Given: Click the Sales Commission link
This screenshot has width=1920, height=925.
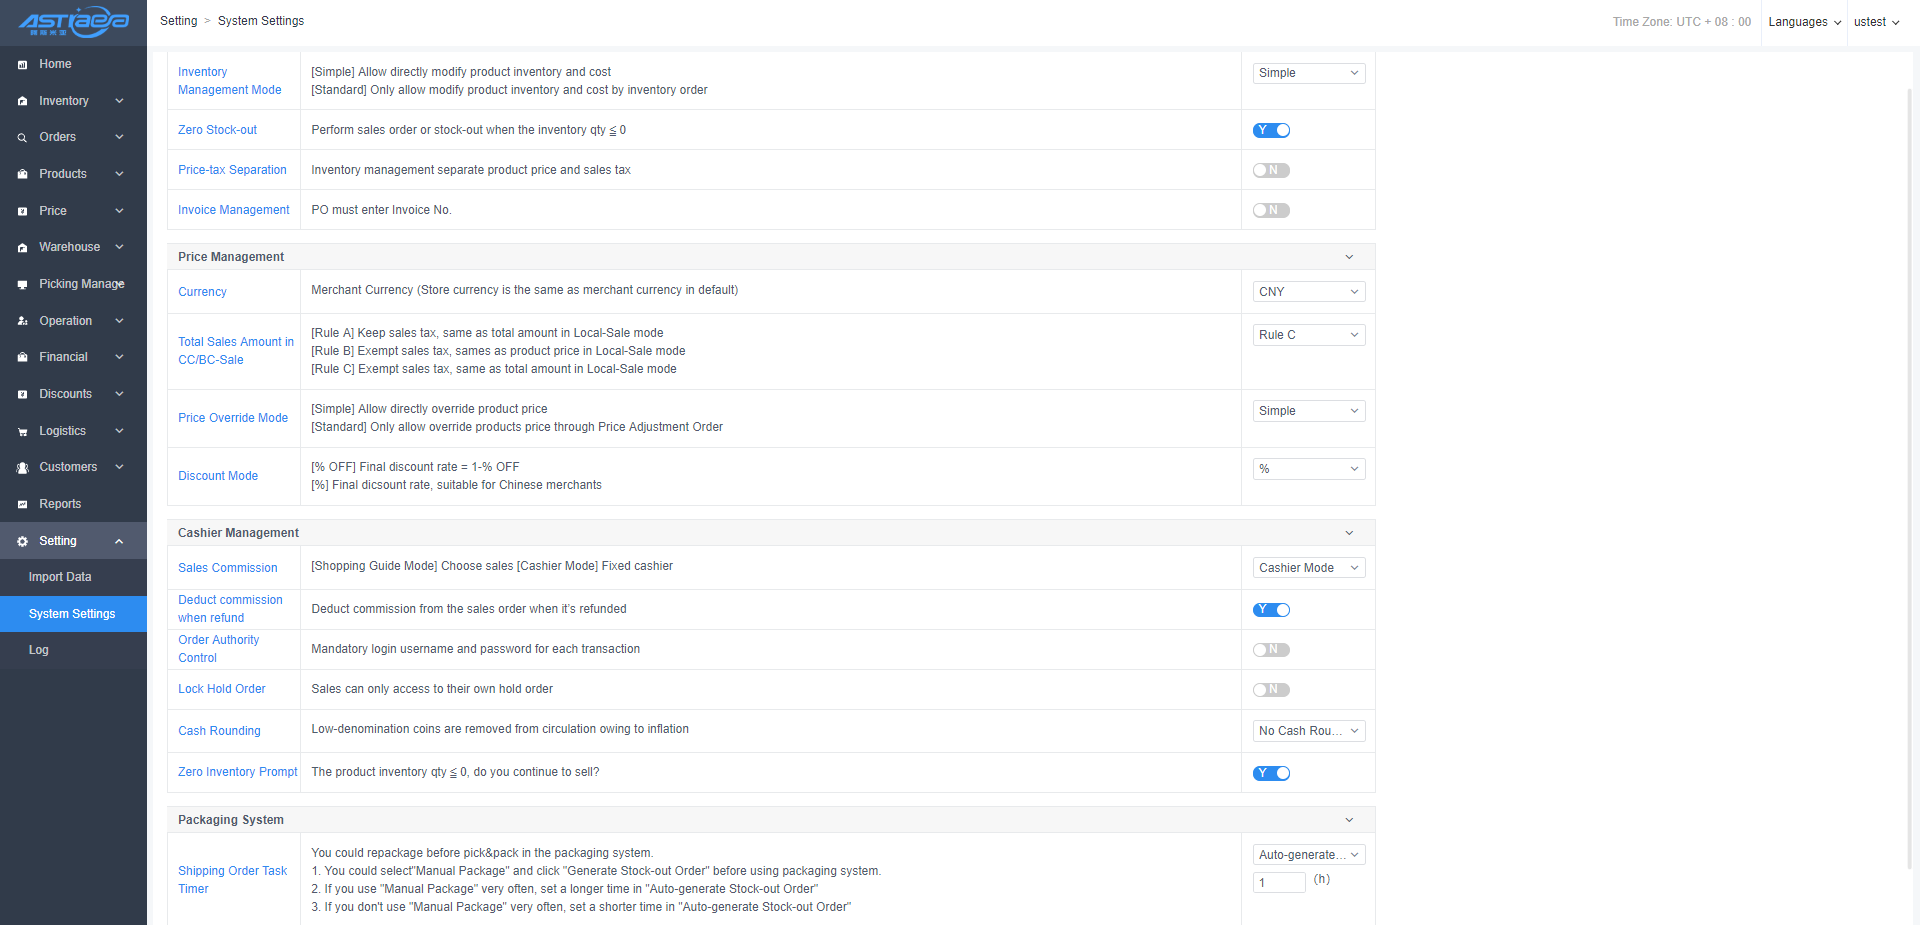Looking at the screenshot, I should [x=228, y=568].
